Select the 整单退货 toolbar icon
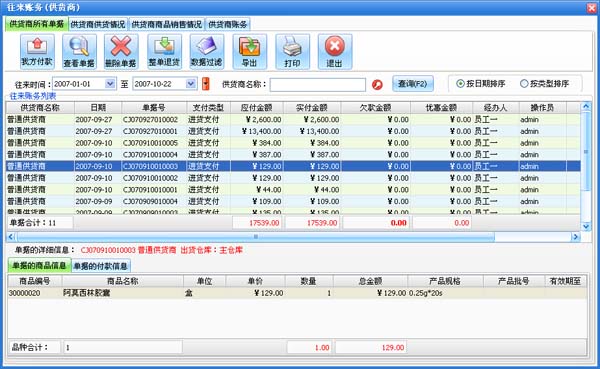Screen dimensions: 600x369 (164, 51)
